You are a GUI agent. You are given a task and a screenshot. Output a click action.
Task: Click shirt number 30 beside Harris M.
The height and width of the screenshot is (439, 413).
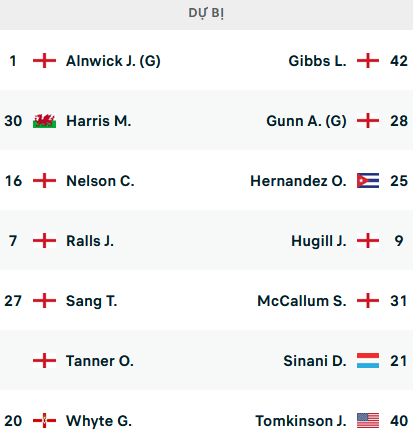coord(13,121)
